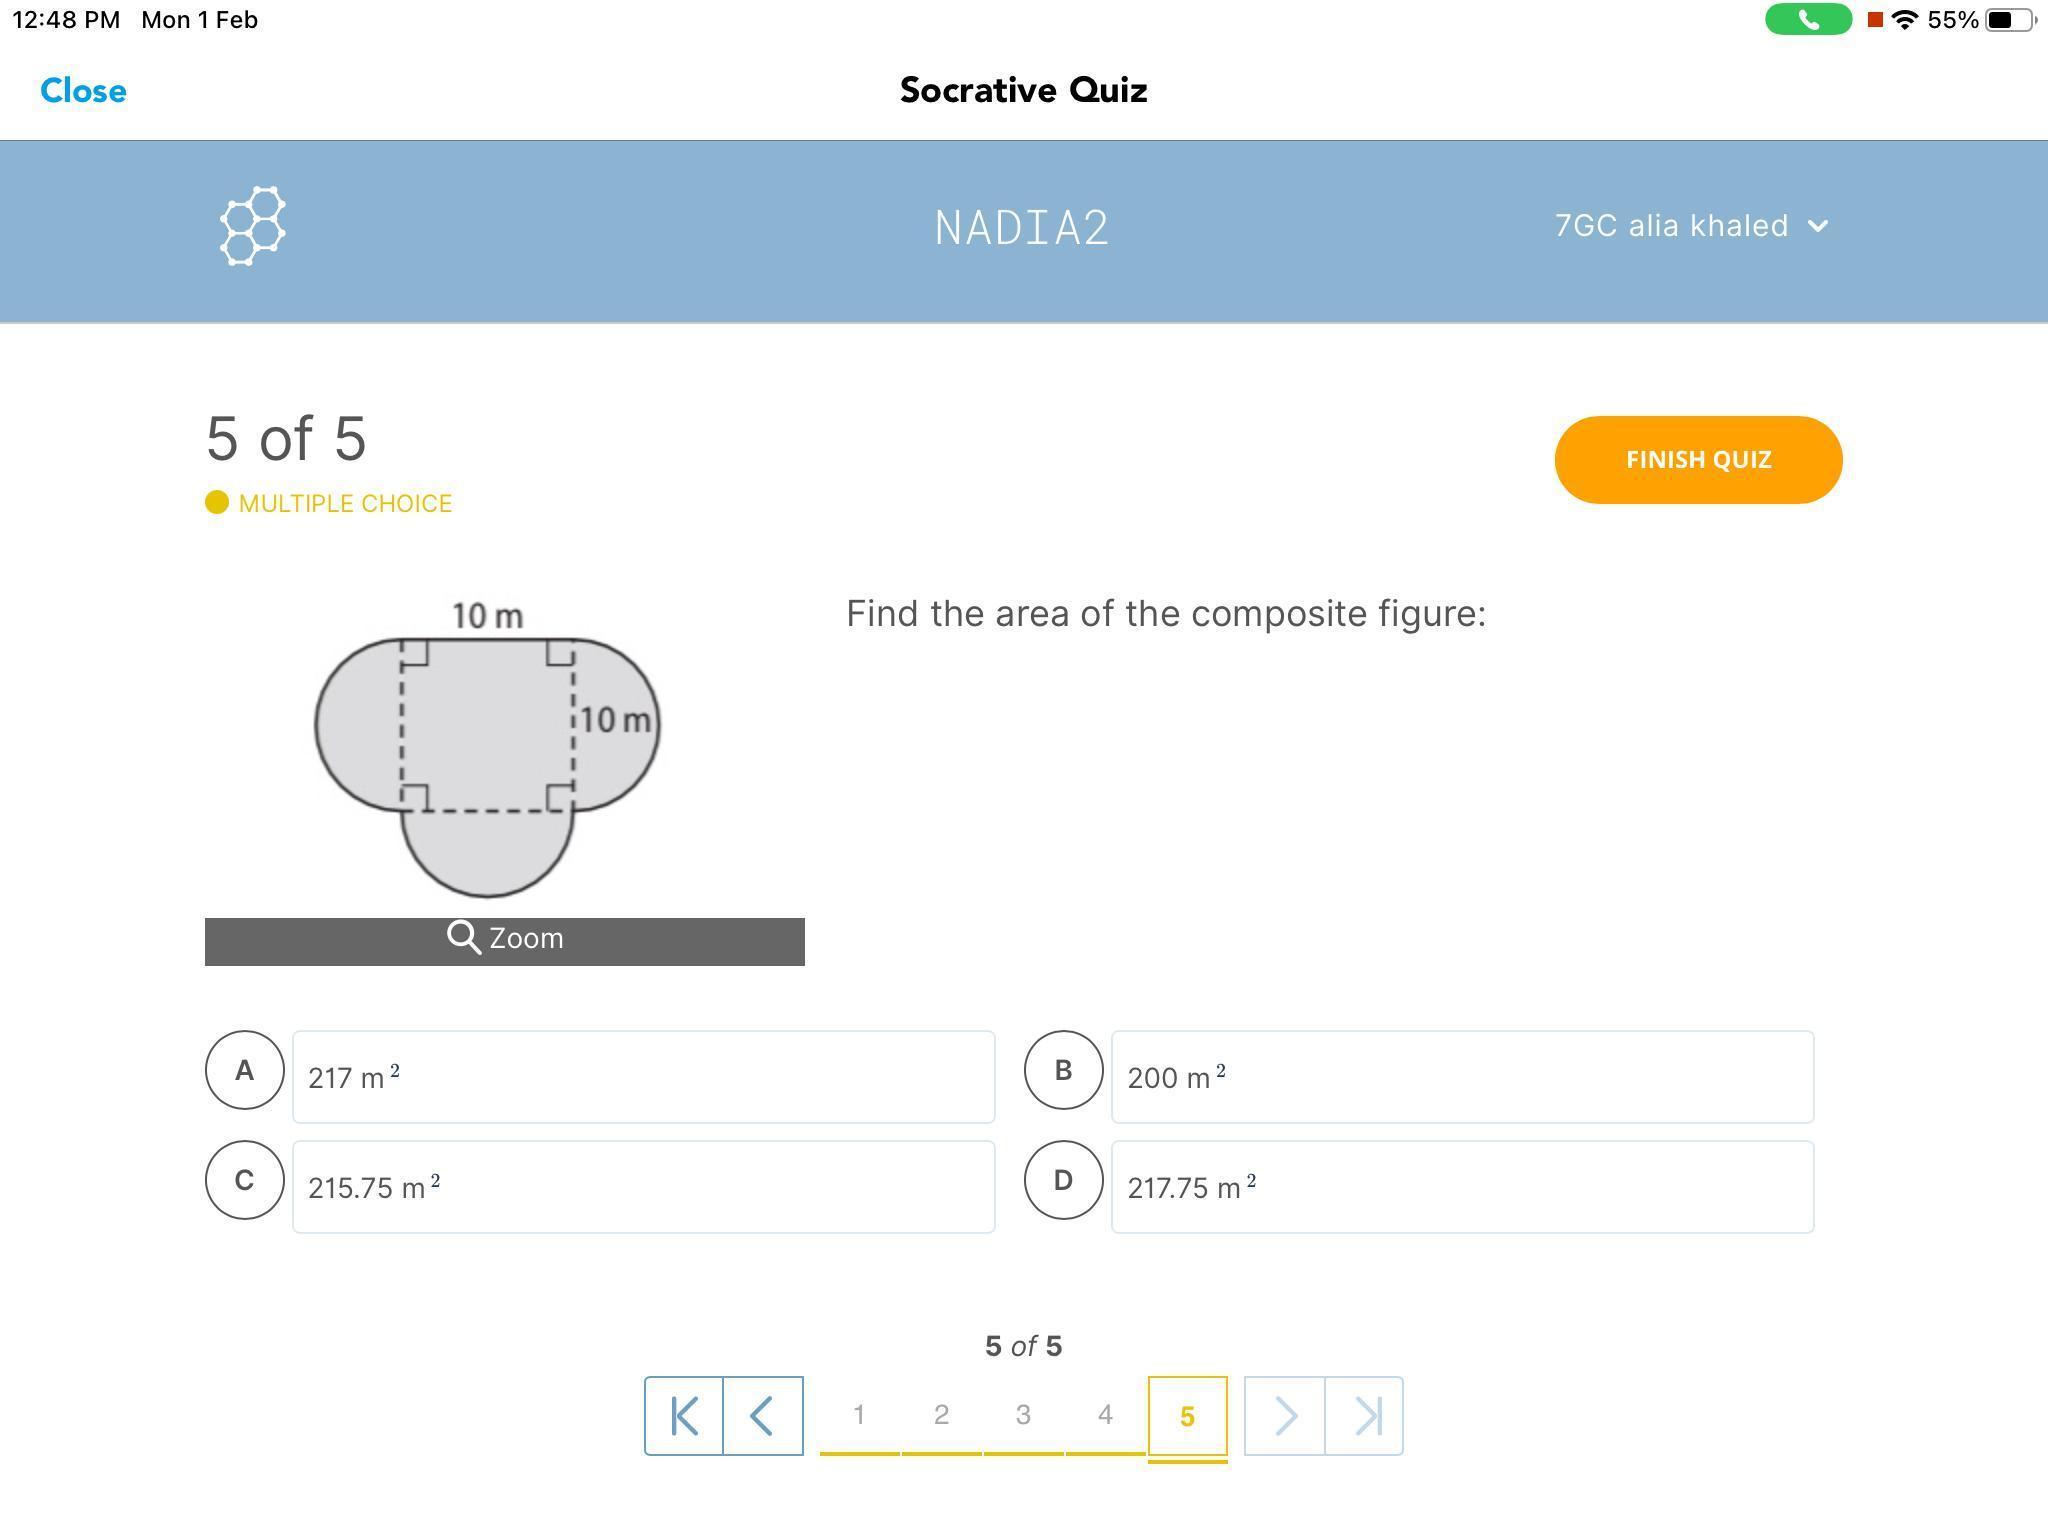Tap the Close link
The height and width of the screenshot is (1536, 2048).
[x=83, y=91]
